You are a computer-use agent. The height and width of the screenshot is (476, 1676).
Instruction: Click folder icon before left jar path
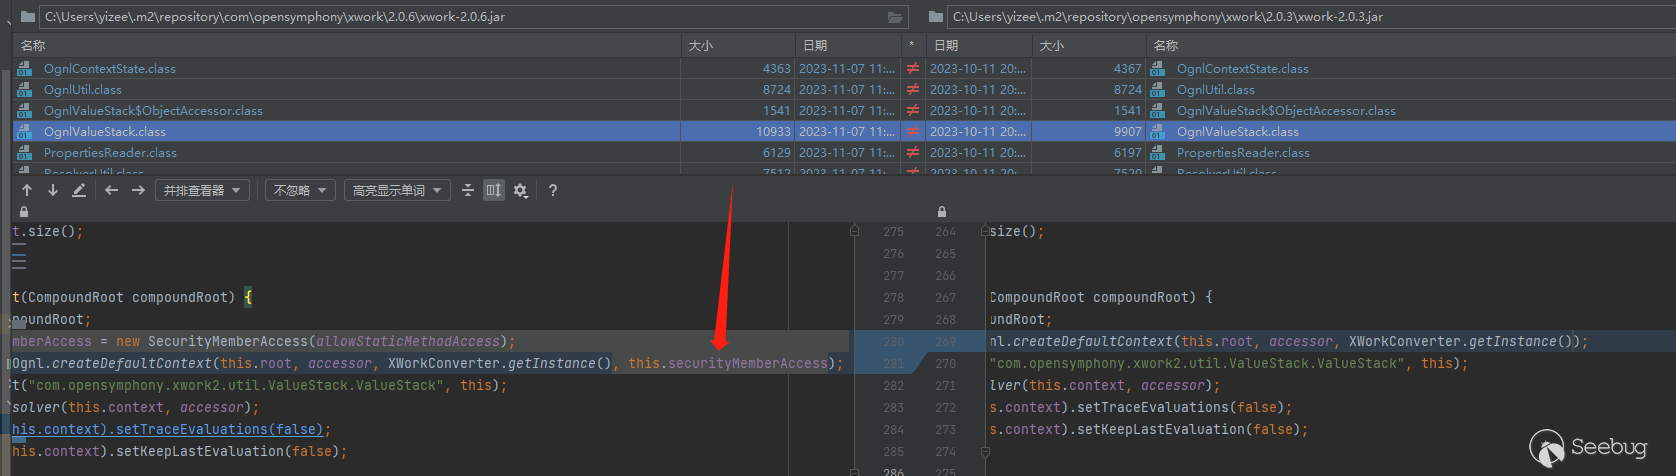point(27,17)
